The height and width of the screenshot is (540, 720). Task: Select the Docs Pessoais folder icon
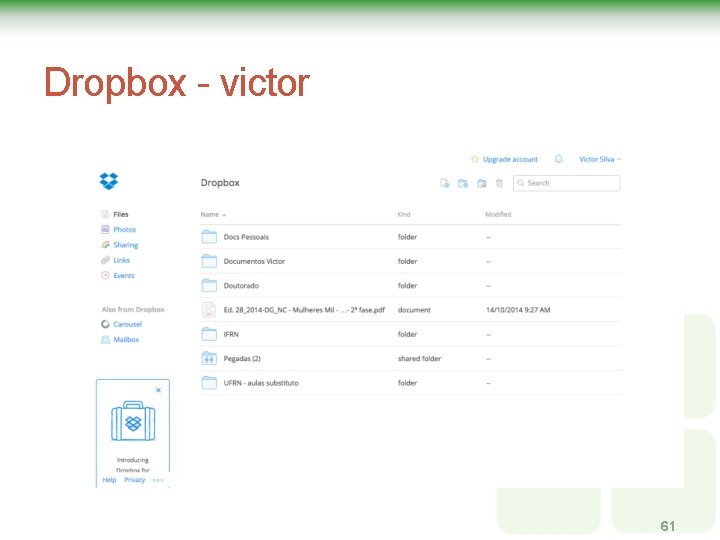[209, 237]
